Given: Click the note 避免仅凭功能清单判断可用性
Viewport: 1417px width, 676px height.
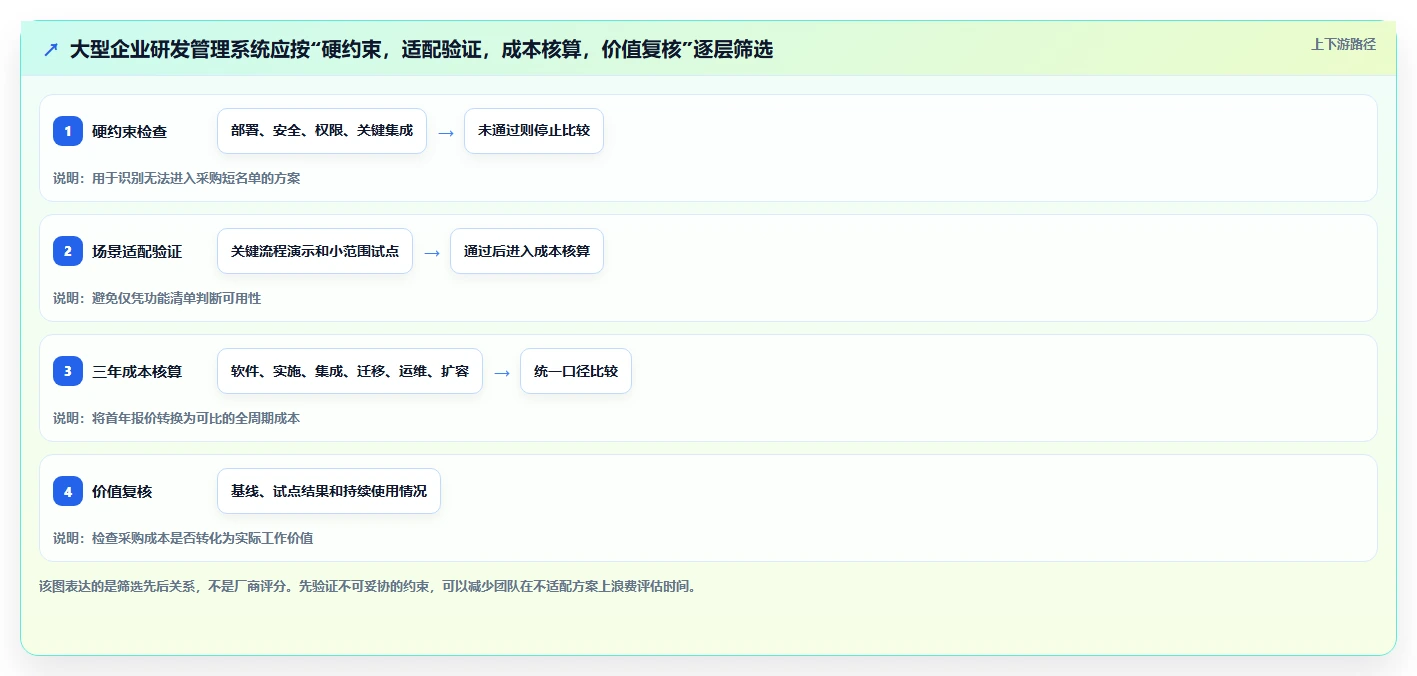Looking at the screenshot, I should (x=157, y=298).
